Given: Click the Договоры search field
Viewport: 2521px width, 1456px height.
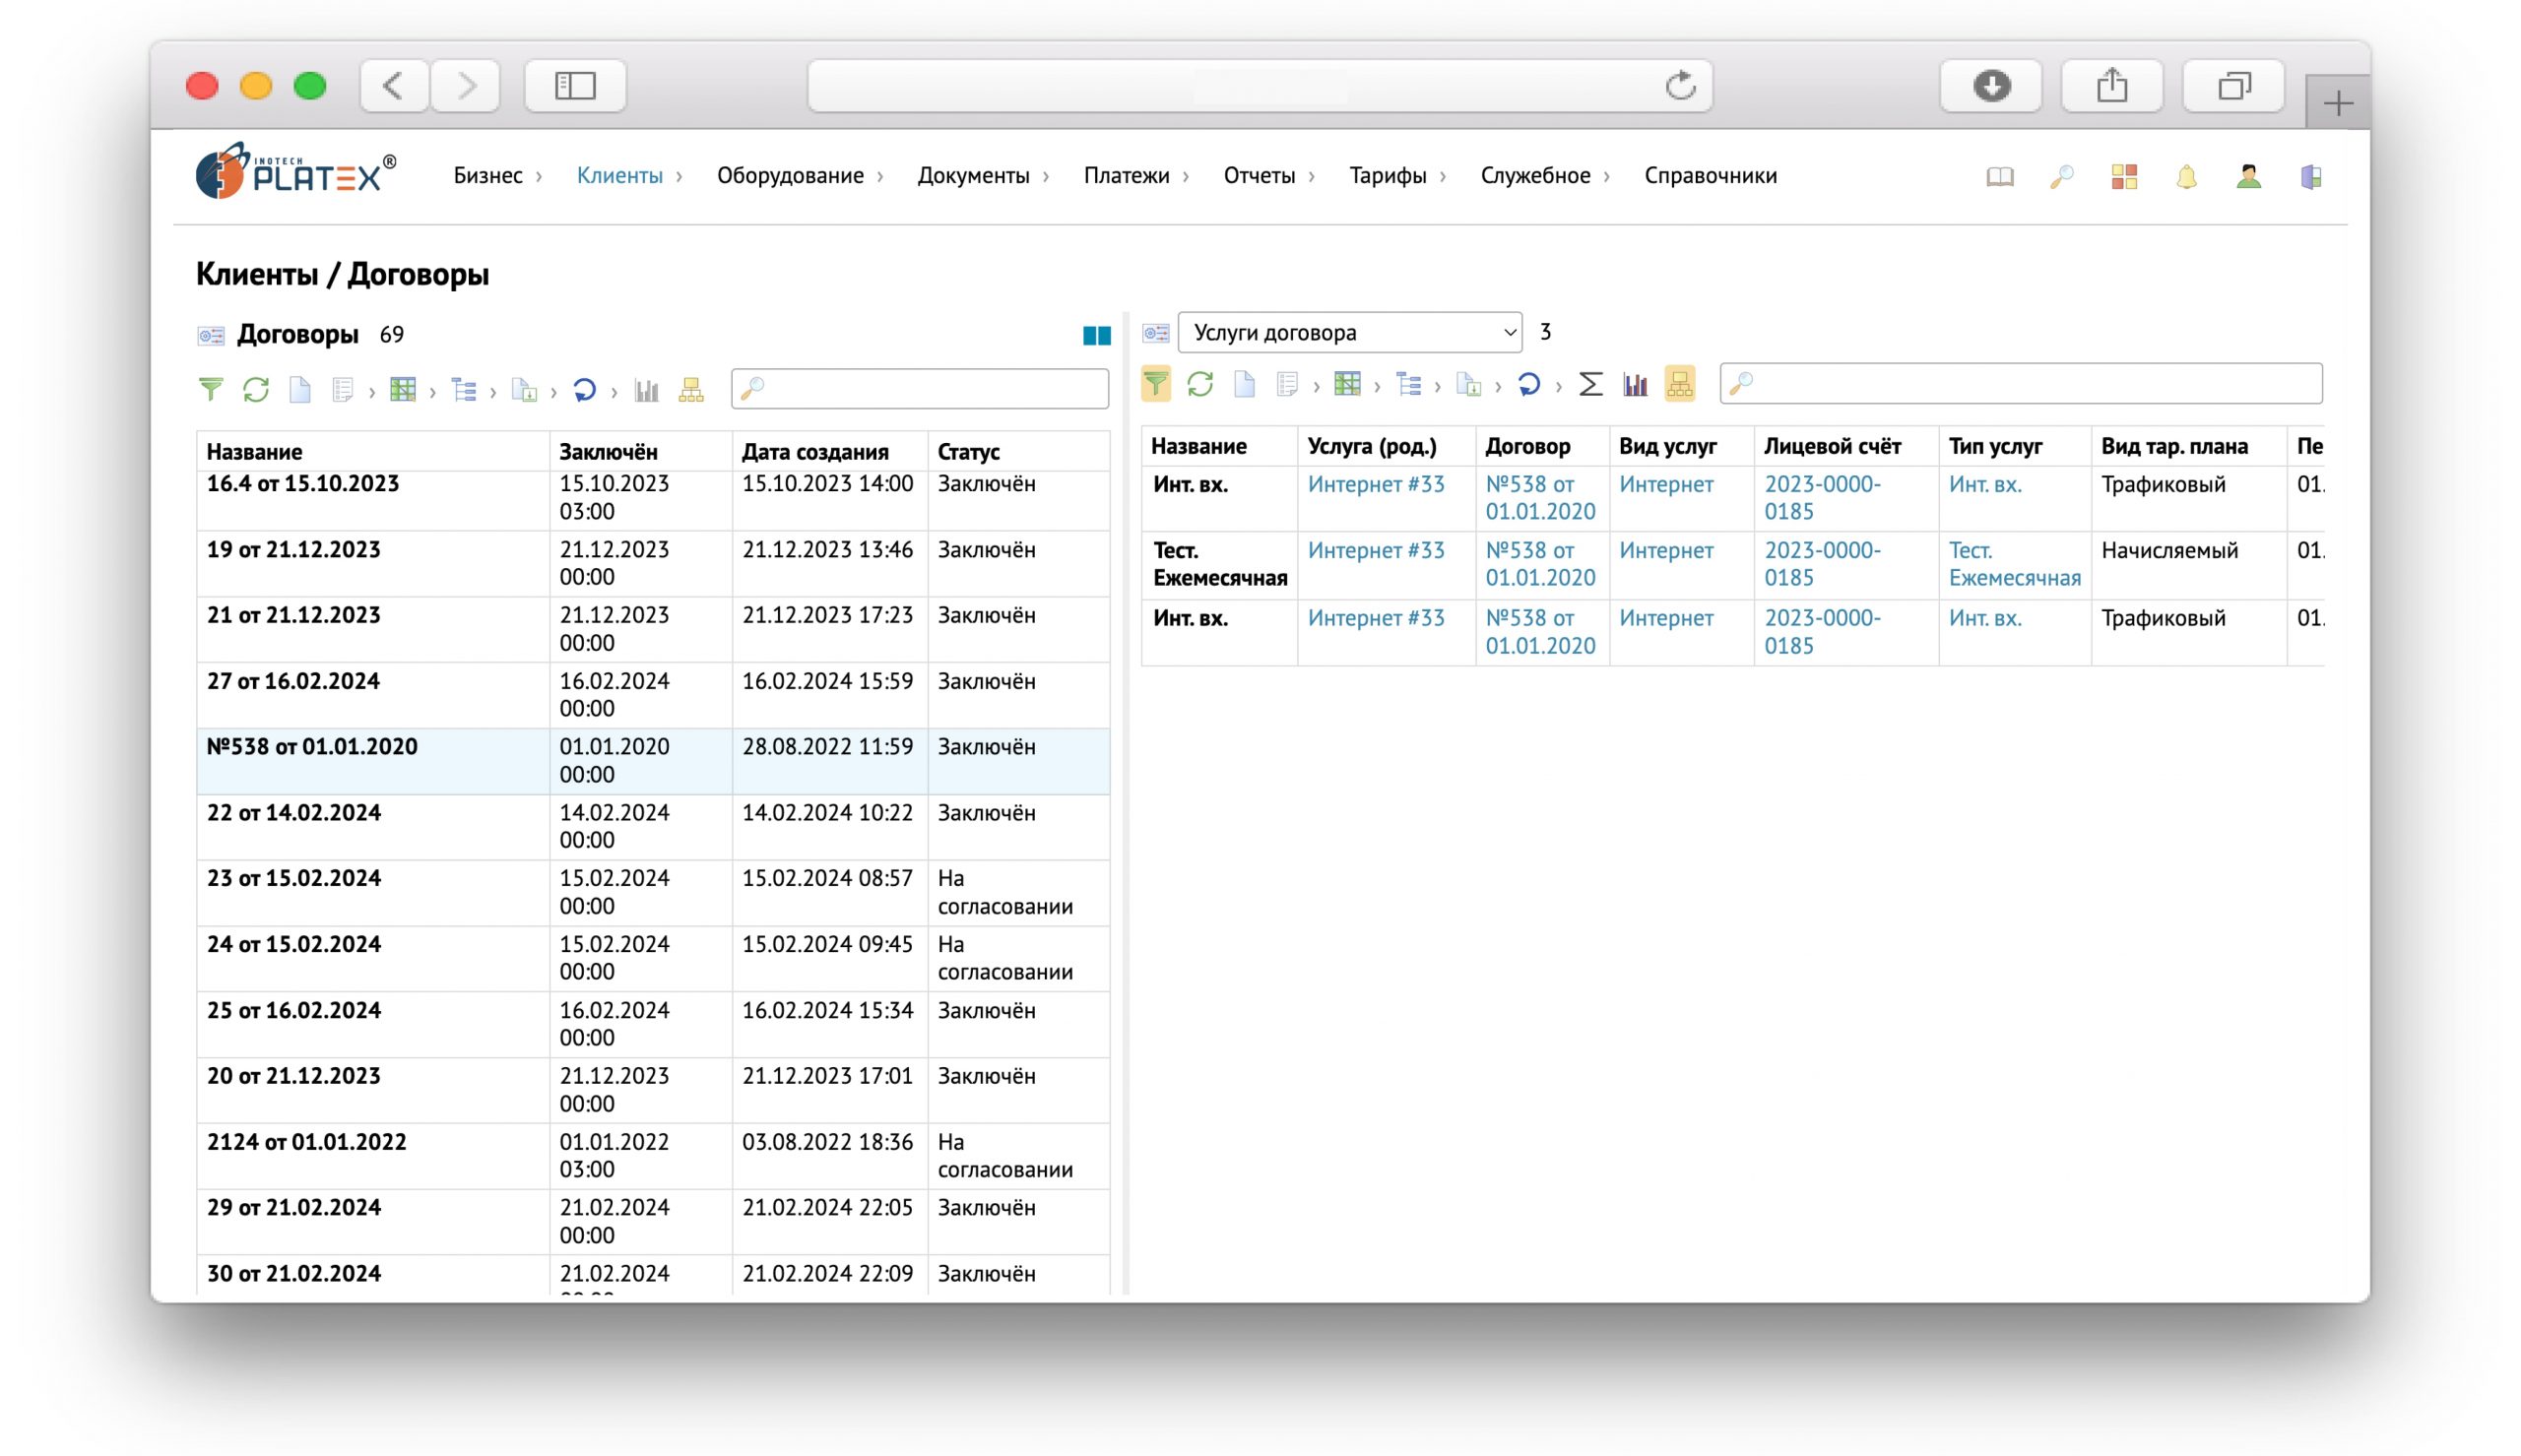Looking at the screenshot, I should pyautogui.click(x=920, y=389).
